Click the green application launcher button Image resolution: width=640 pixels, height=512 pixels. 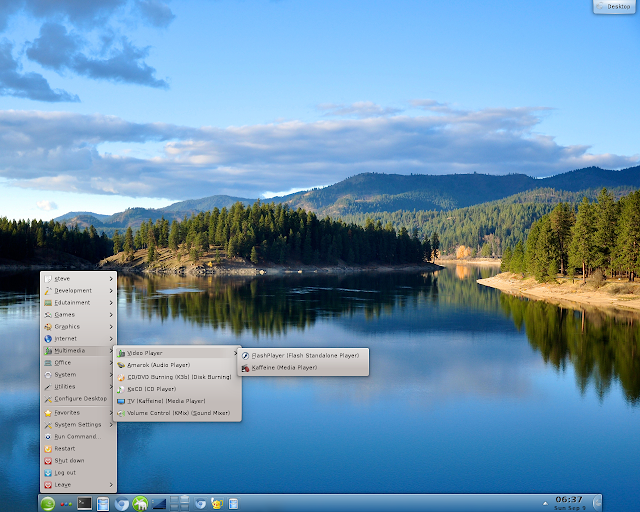click(48, 504)
